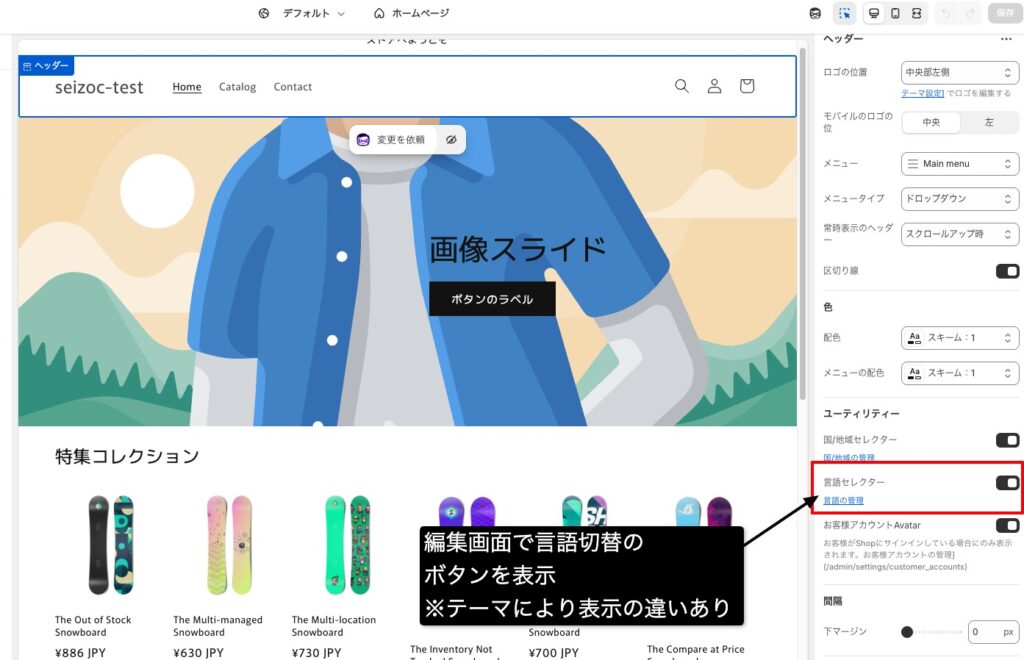Disable the 国/地域セレクター toggle
Screen dimensions: 1024x660
pos(1008,440)
